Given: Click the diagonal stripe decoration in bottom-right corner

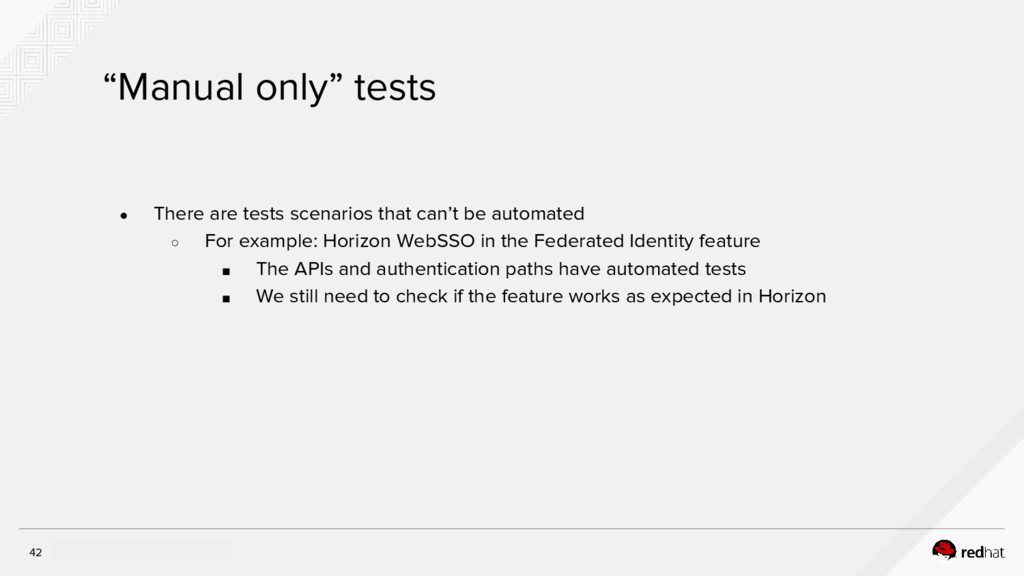Looking at the screenshot, I should [947, 496].
